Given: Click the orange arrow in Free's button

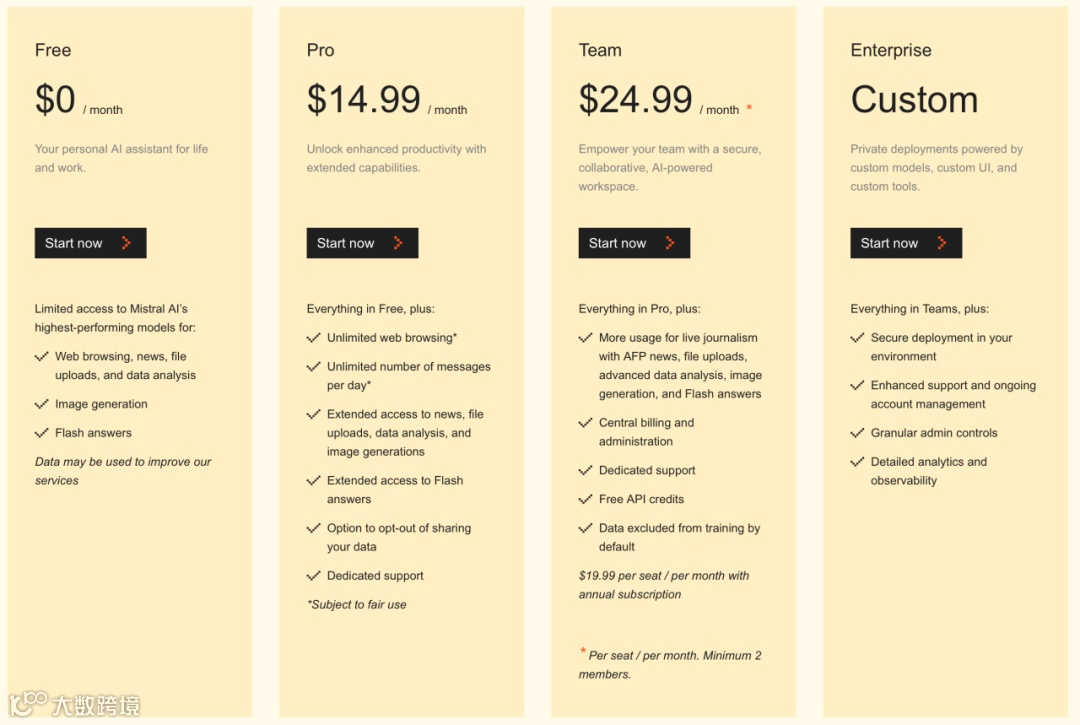Looking at the screenshot, I should coord(126,243).
